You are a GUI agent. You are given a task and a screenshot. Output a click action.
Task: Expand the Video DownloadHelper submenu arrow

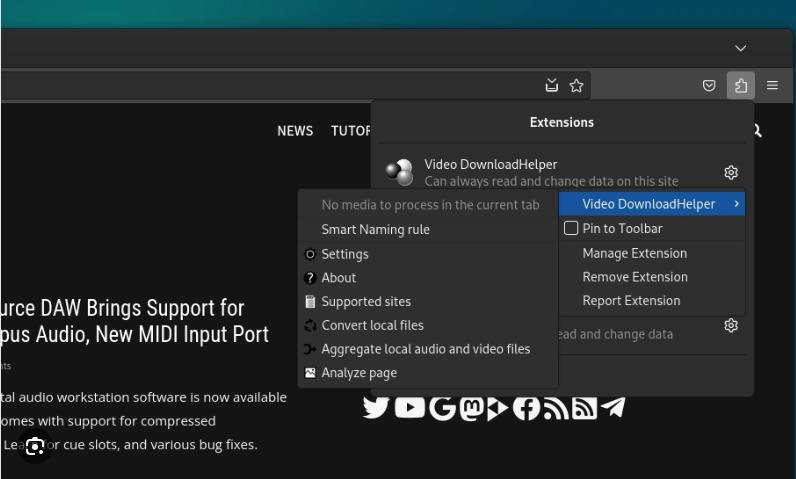pos(736,203)
